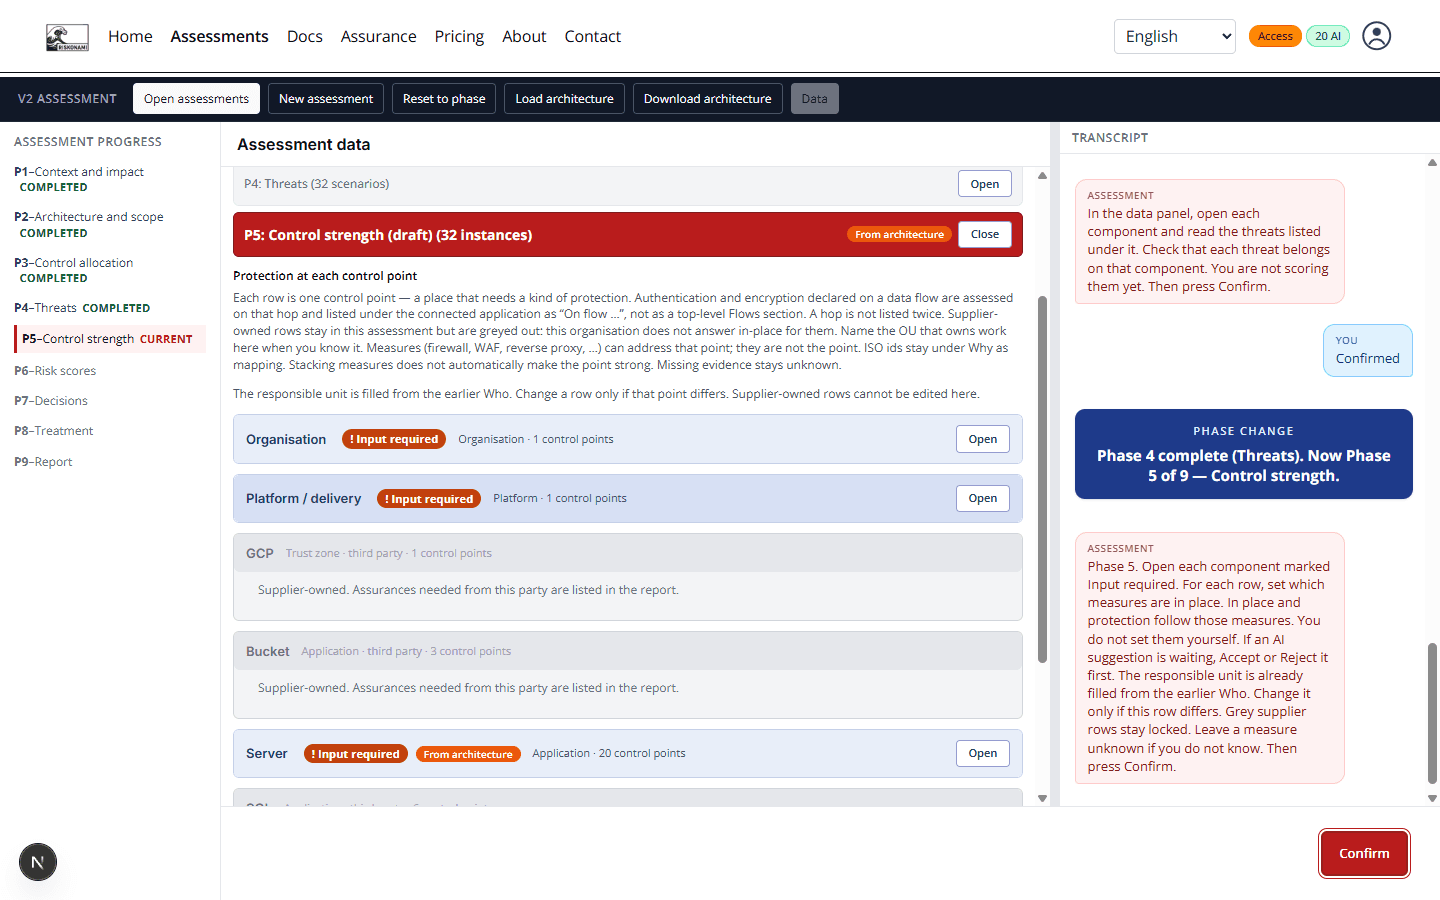This screenshot has width=1440, height=900.
Task: Start a New assessment
Action: click(x=326, y=99)
